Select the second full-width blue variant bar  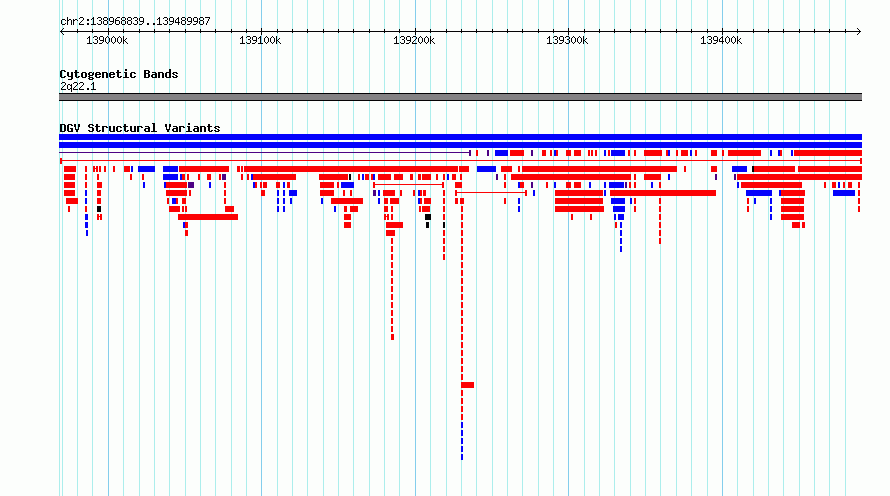pyautogui.click(x=460, y=145)
